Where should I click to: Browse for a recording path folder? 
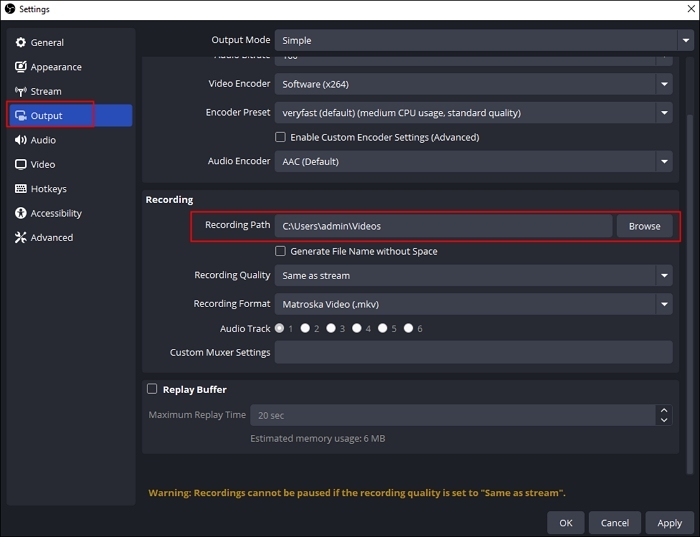coord(644,226)
